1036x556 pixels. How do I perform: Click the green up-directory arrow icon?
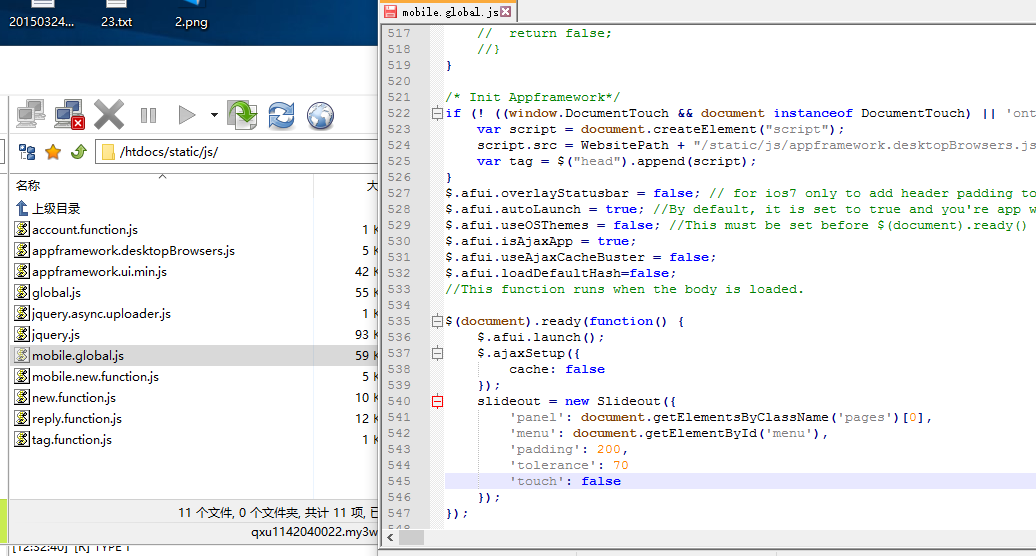[x=79, y=153]
